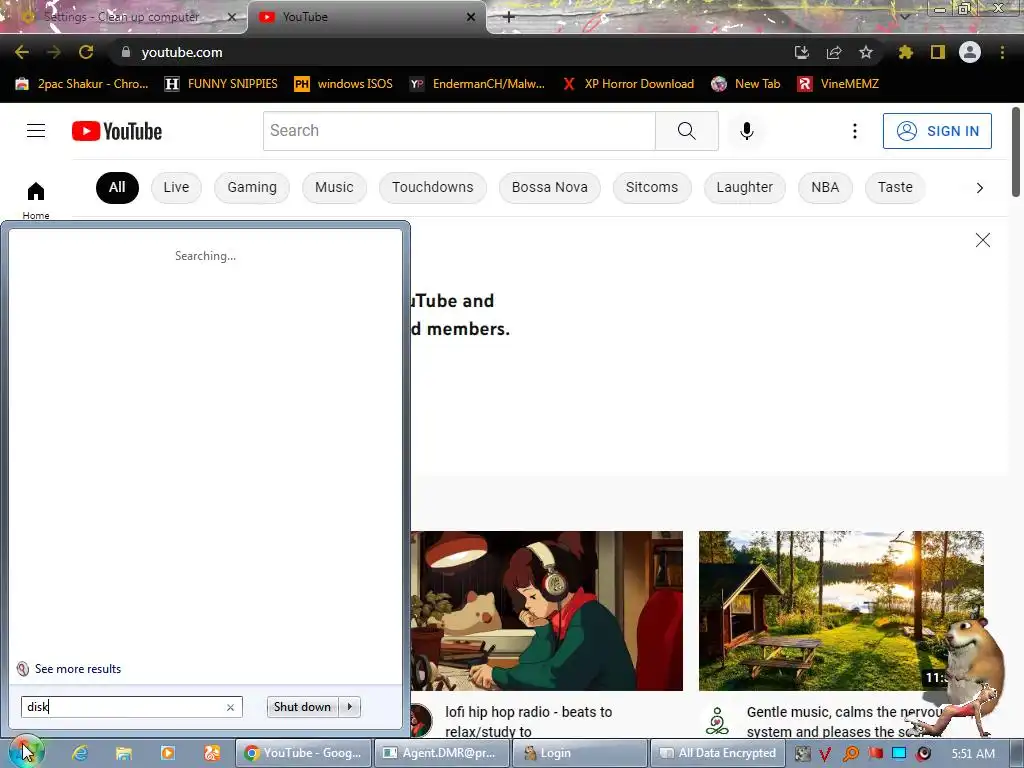Click the 5:51 AM clock
This screenshot has width=1024, height=768.
tap(973, 754)
